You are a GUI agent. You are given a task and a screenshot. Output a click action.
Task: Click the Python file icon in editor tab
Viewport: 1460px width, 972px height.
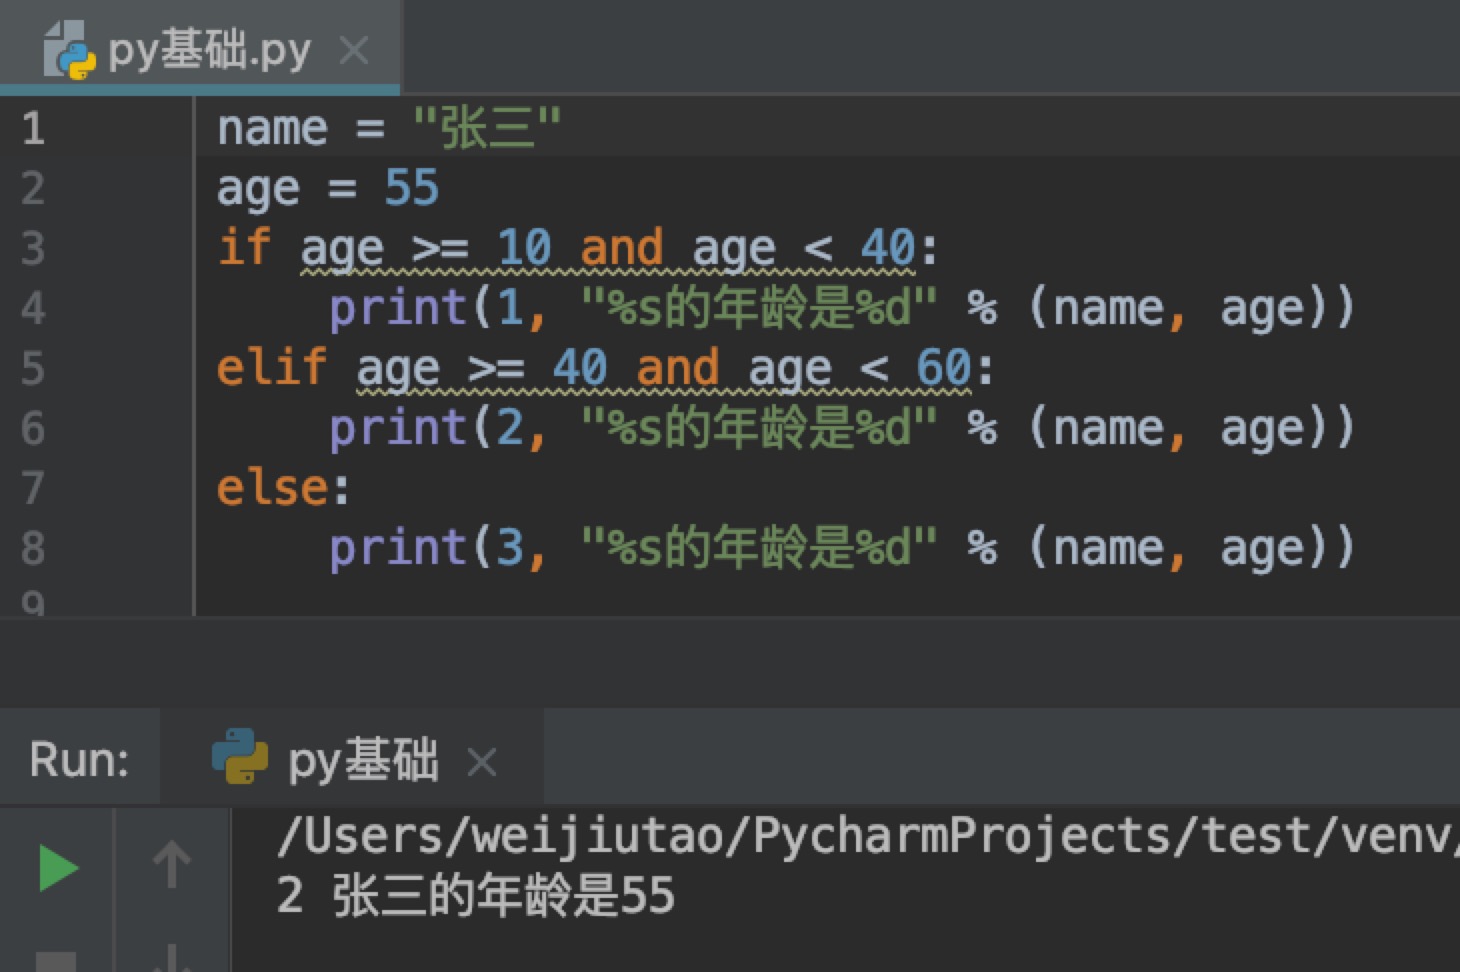coord(69,49)
